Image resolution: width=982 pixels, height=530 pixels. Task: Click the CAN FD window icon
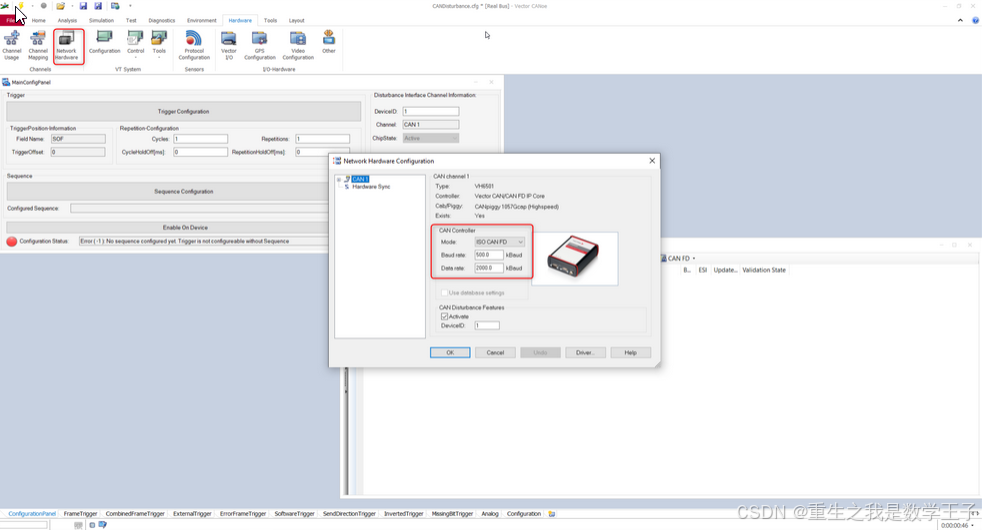pos(664,258)
